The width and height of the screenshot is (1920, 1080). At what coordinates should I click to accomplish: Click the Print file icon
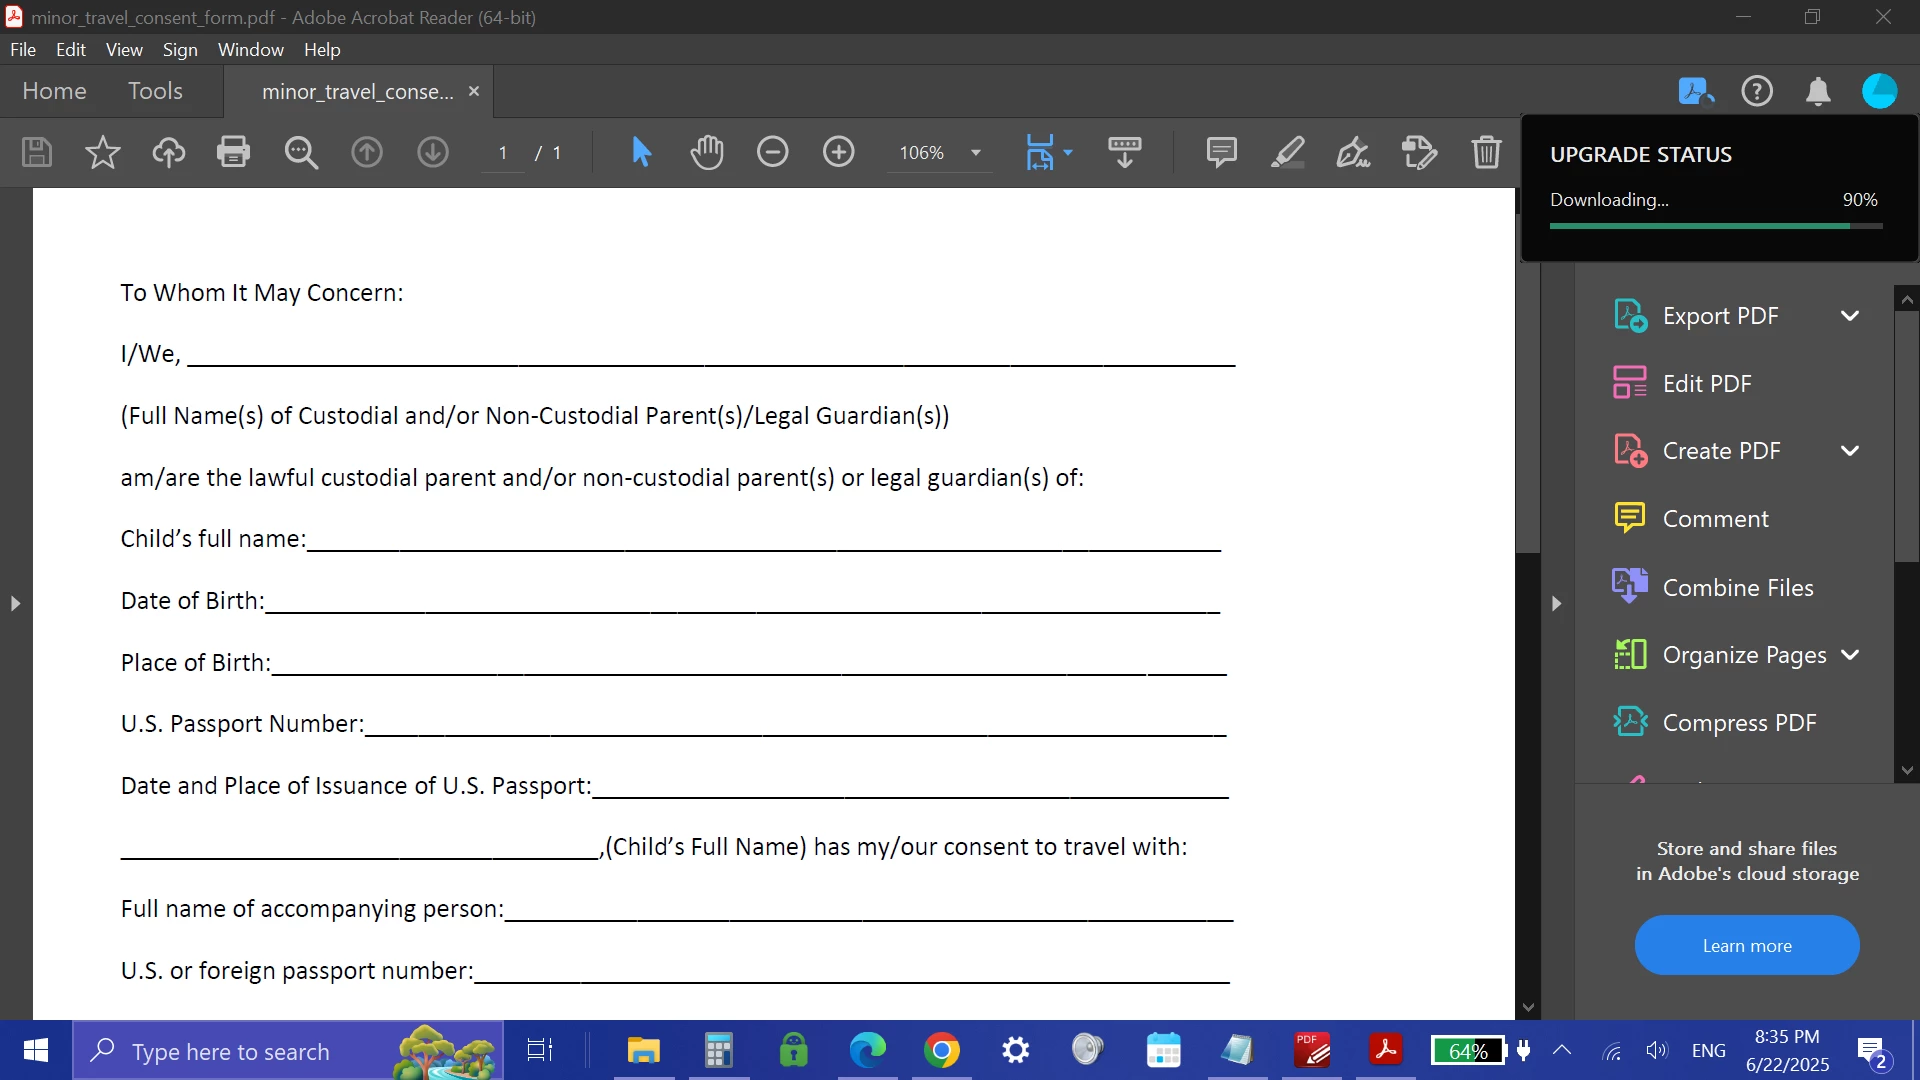click(233, 152)
